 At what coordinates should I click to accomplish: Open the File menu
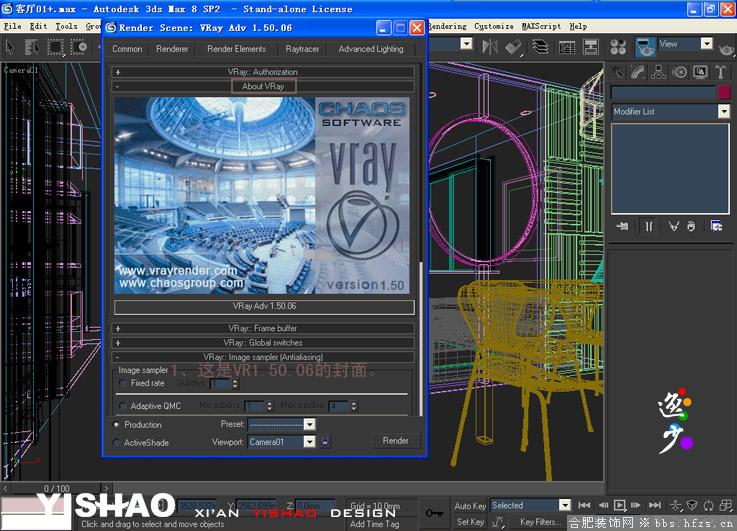pos(13,26)
